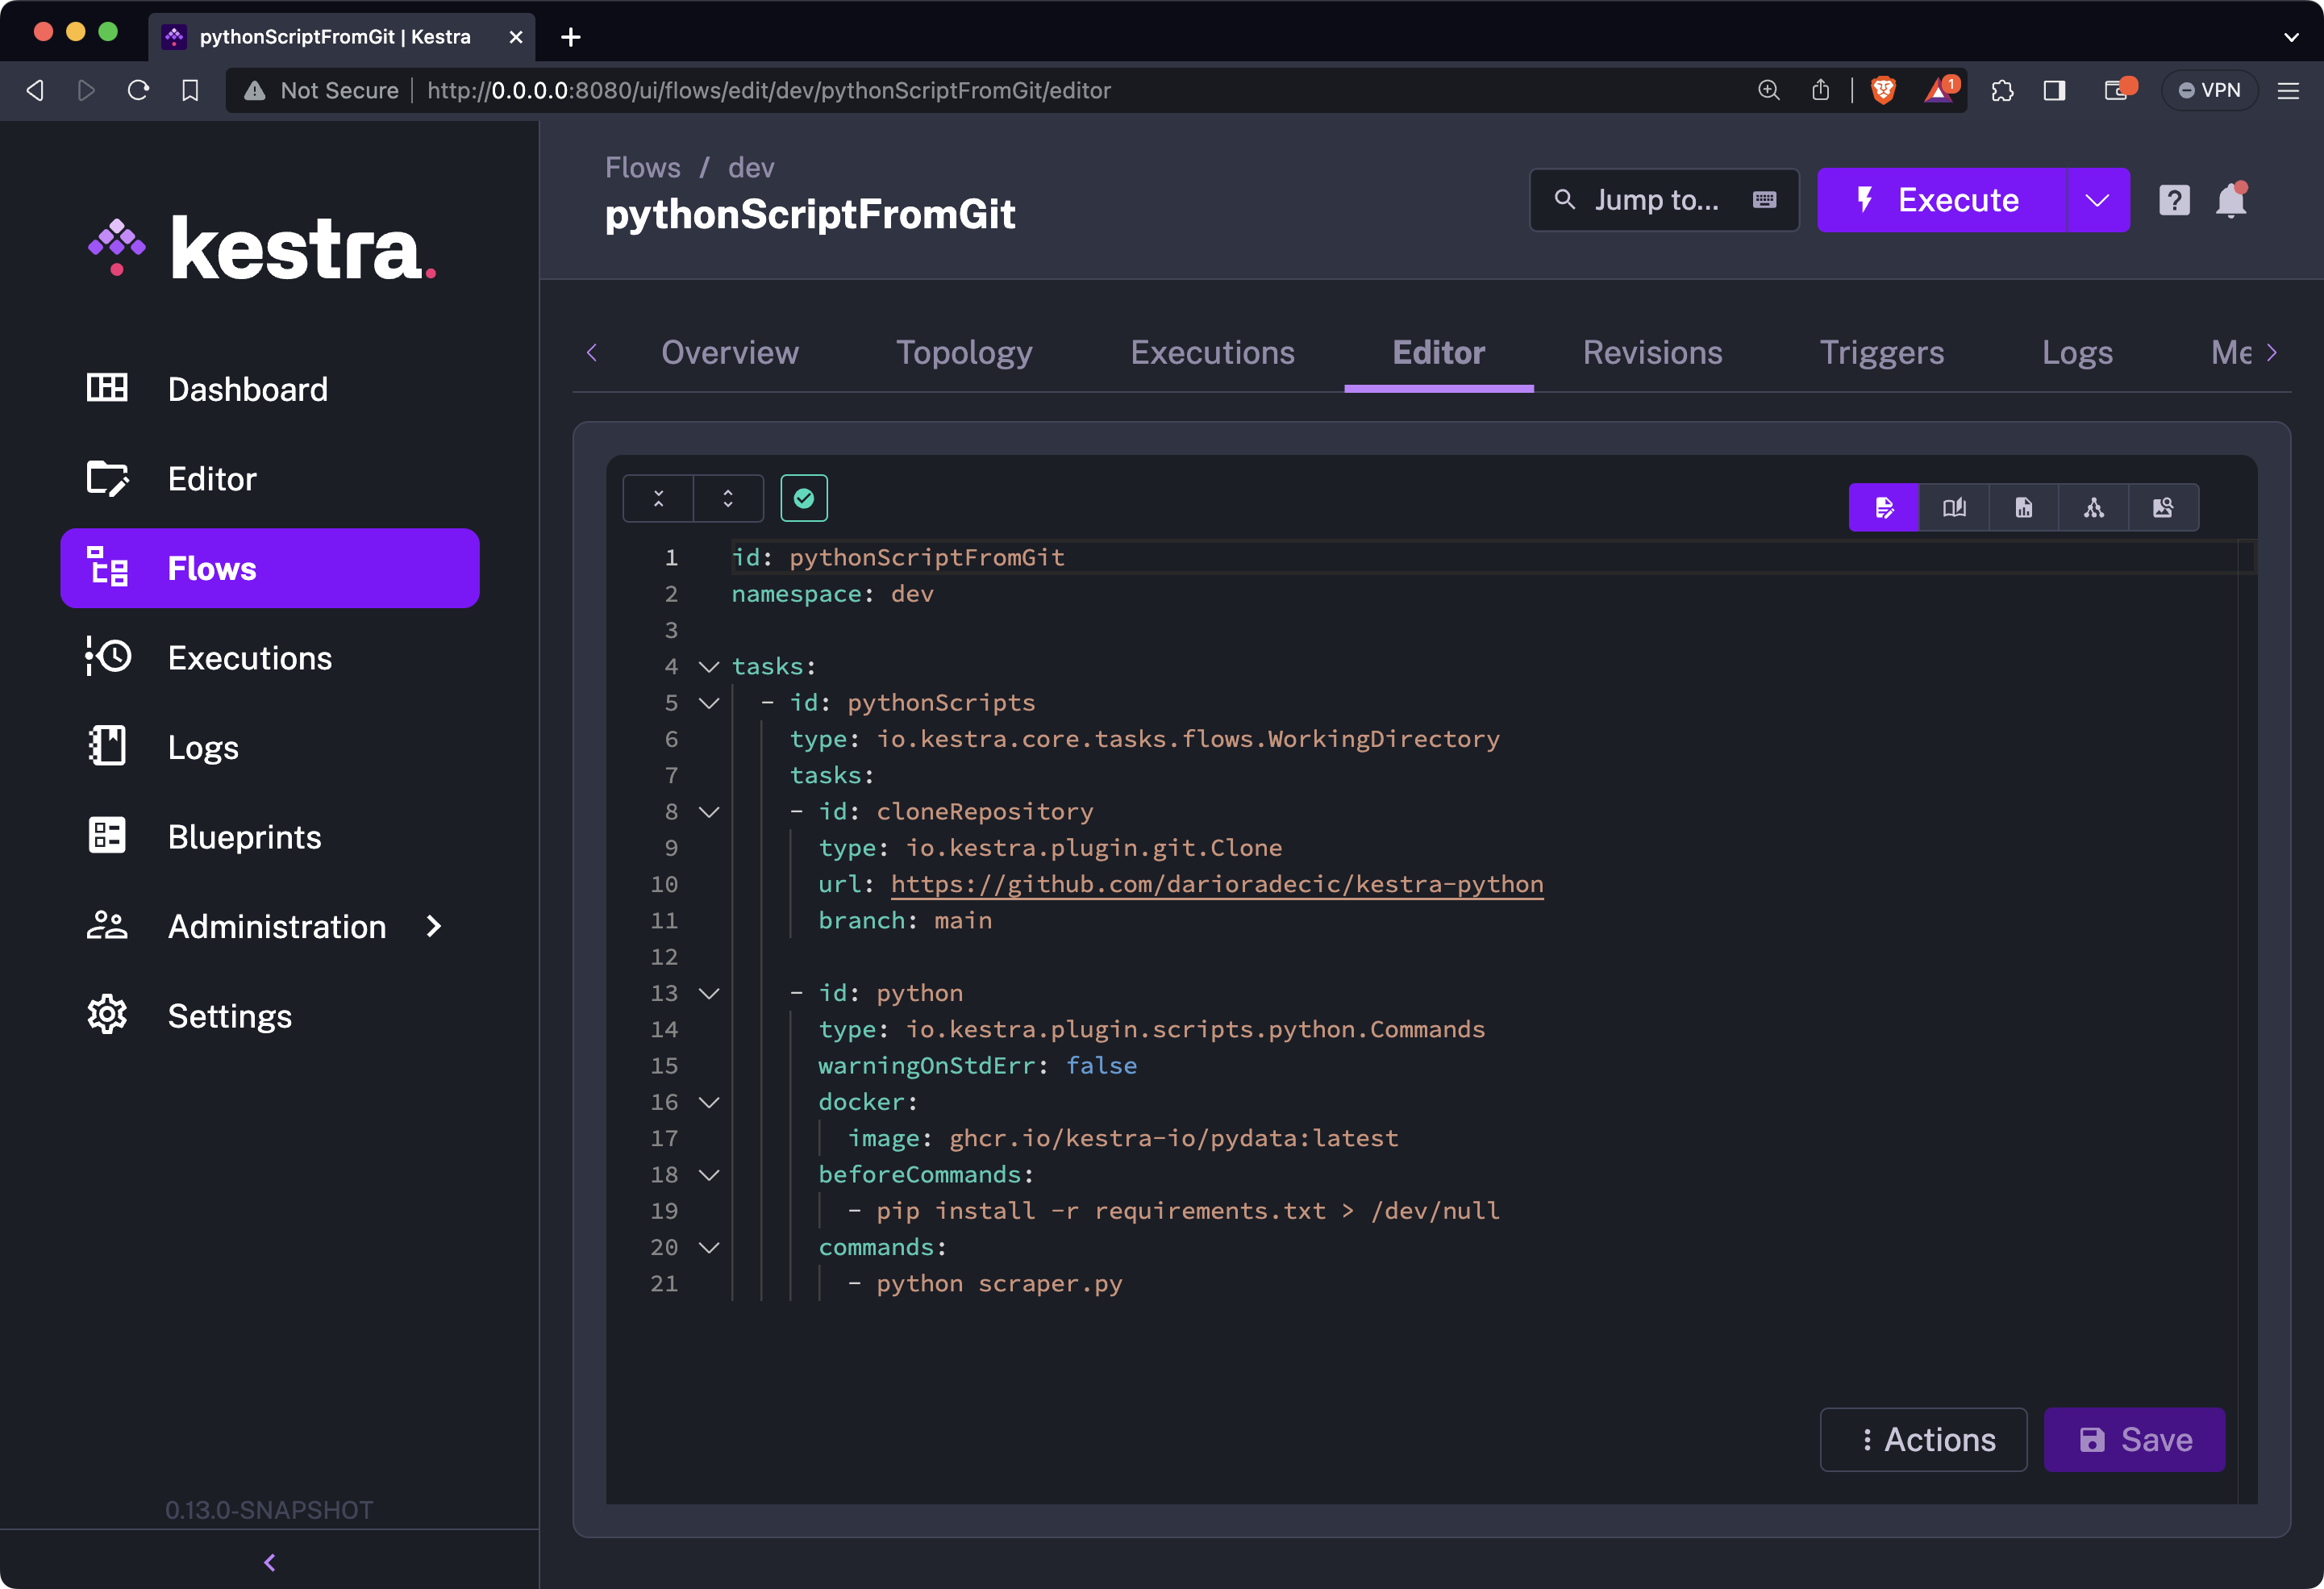2324x1589 pixels.
Task: Click the expand-all folds button
Action: tap(728, 498)
